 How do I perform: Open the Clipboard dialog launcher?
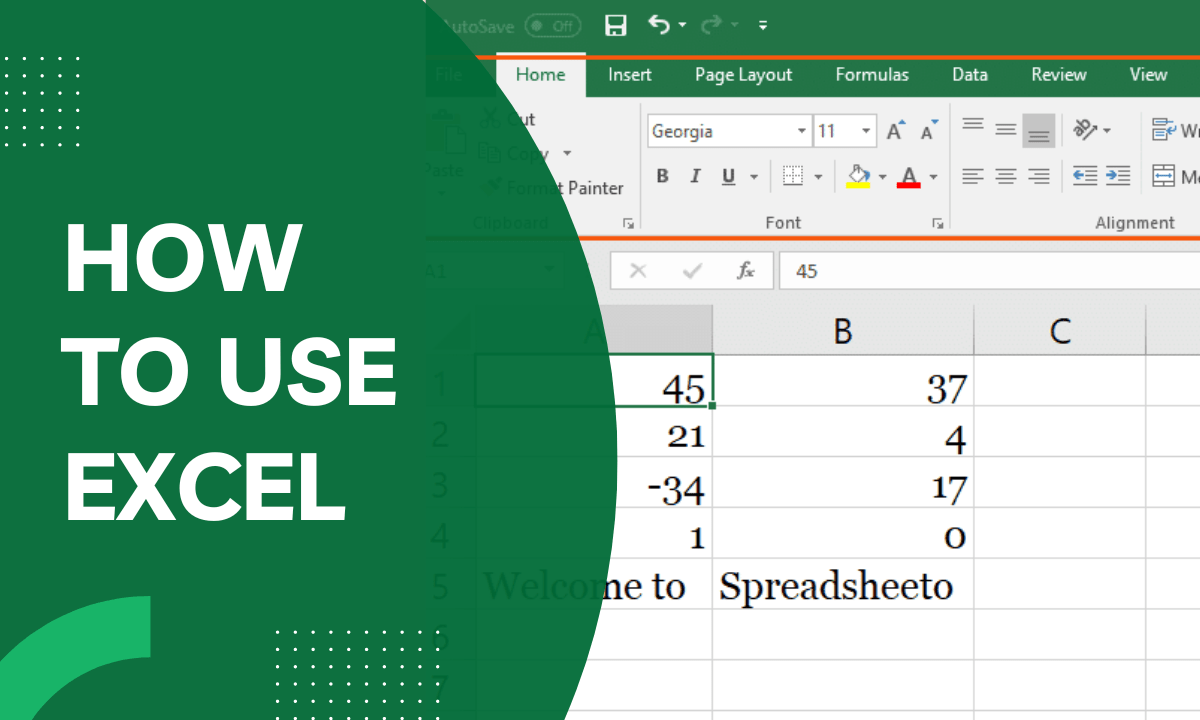(629, 223)
